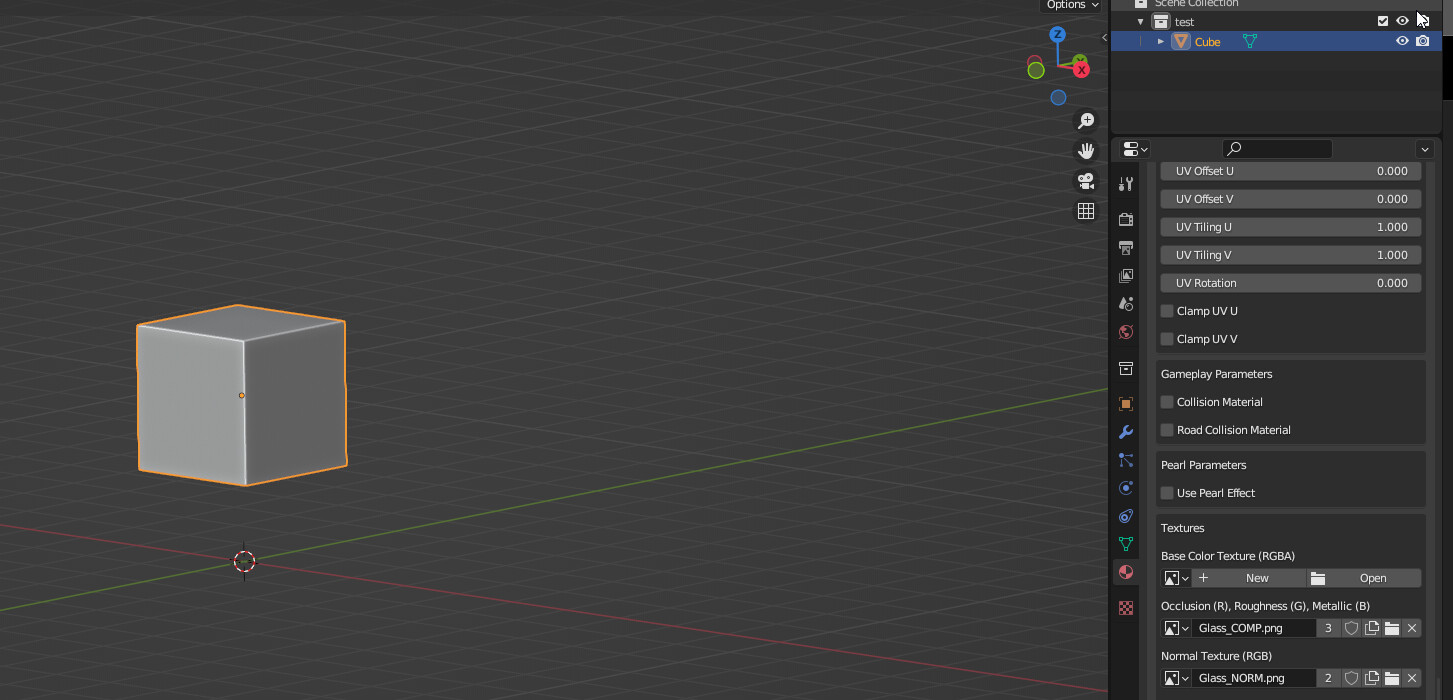Click the negative Z blue gizmo circle
1453x700 pixels.
(1058, 97)
